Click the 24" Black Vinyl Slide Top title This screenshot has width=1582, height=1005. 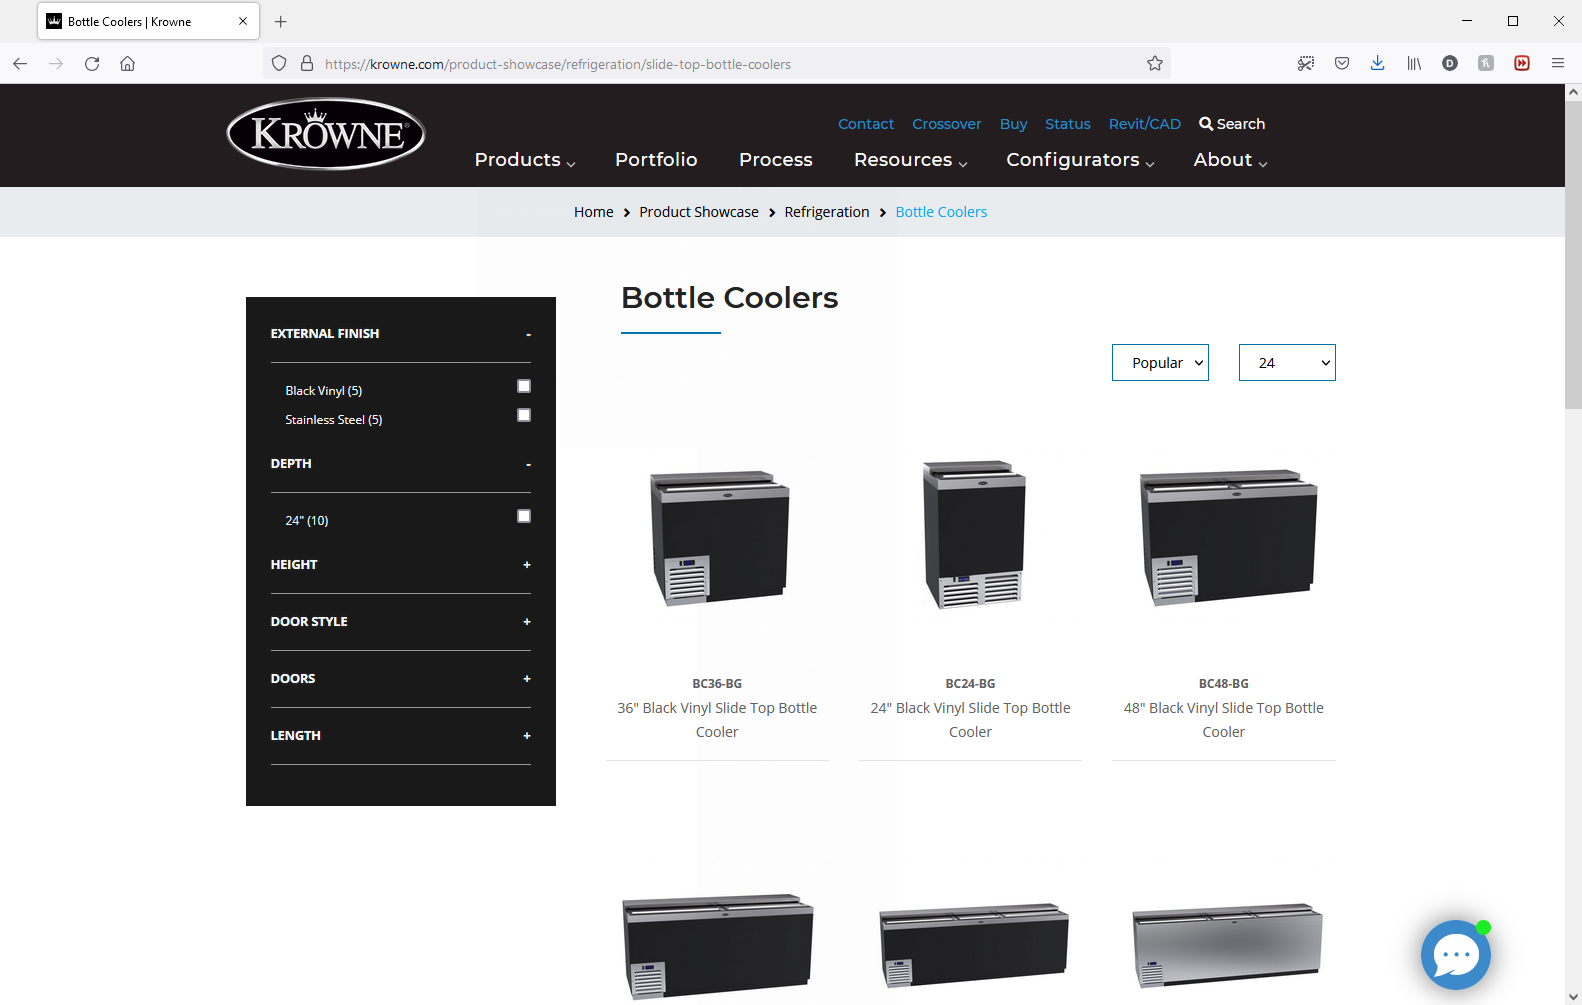tap(970, 720)
